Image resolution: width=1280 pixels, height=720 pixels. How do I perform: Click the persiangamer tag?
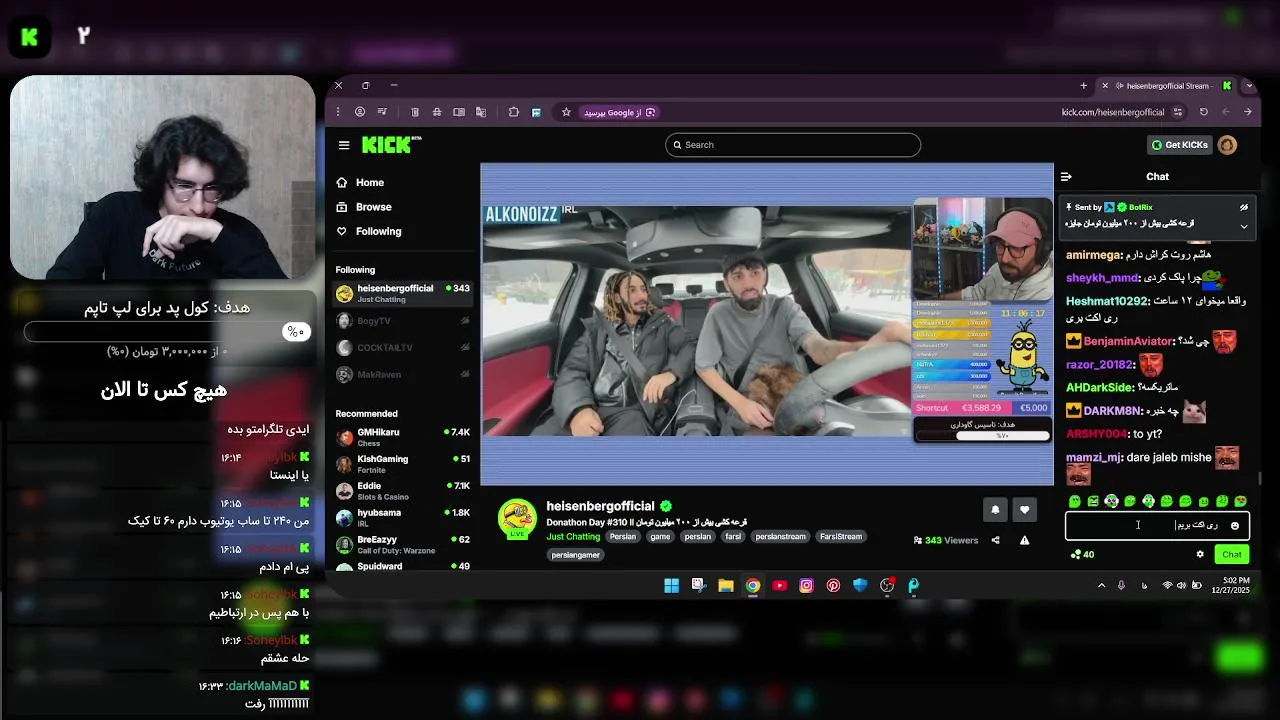coord(576,555)
